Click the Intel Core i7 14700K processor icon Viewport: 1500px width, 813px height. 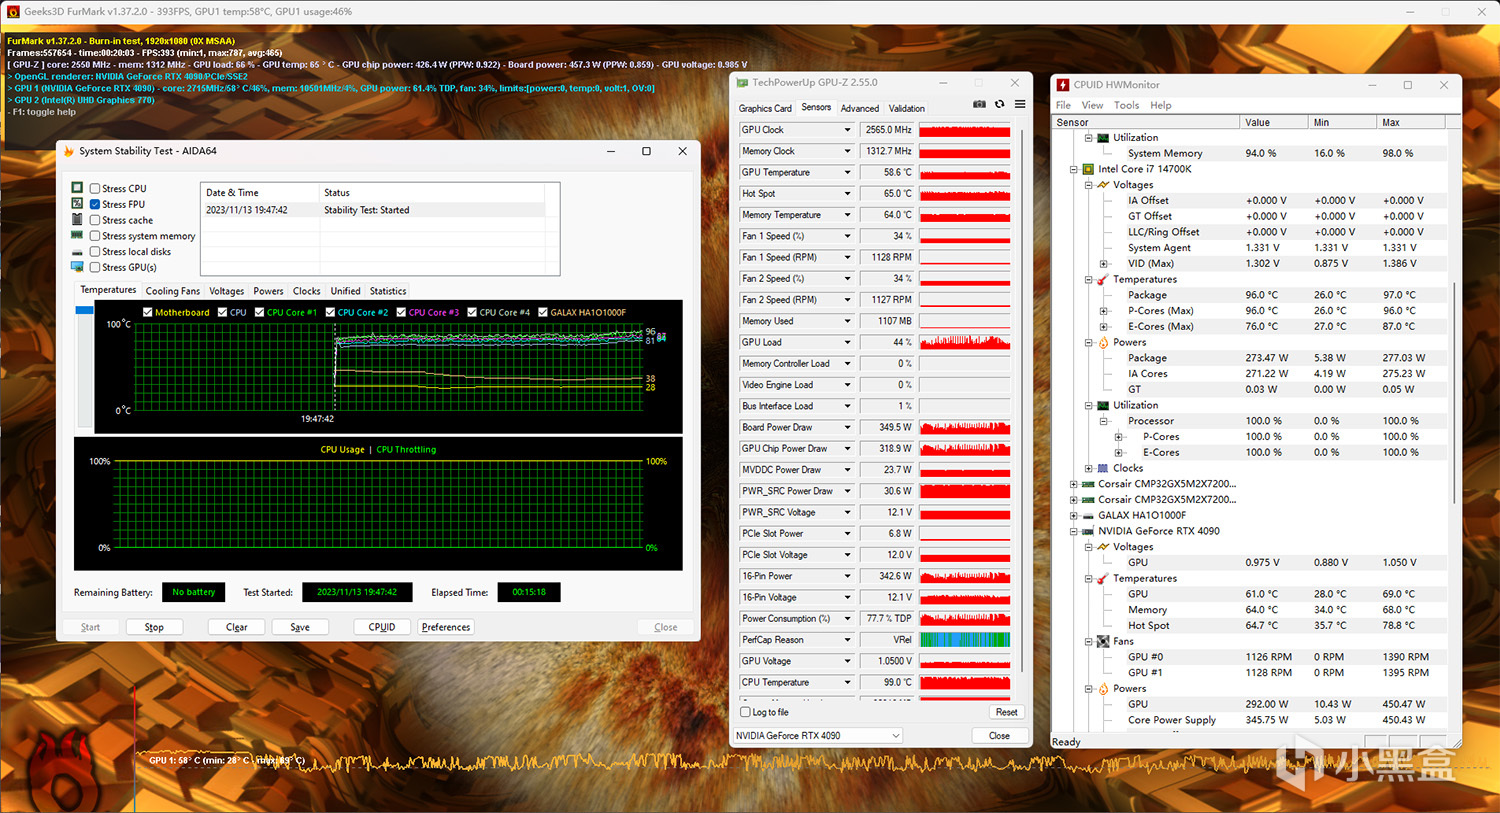(1088, 169)
